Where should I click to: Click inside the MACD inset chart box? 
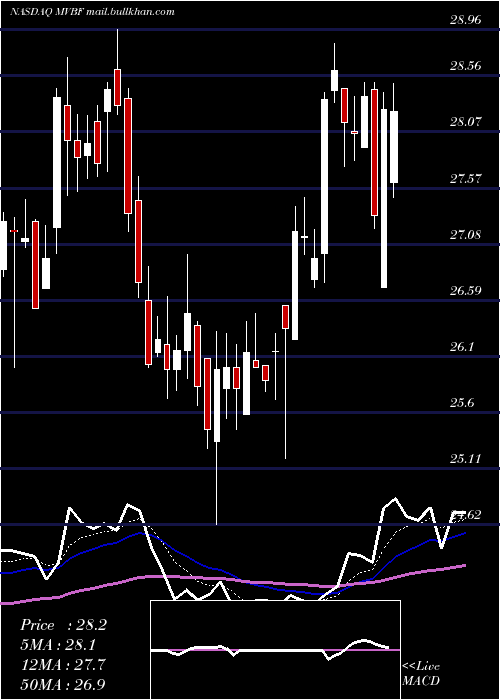point(275,650)
